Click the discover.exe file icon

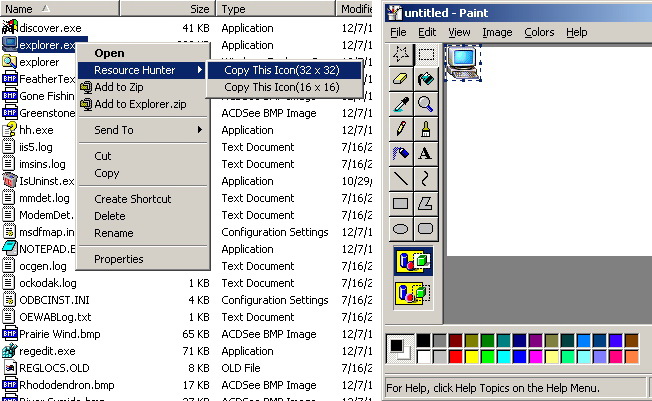tap(10, 27)
